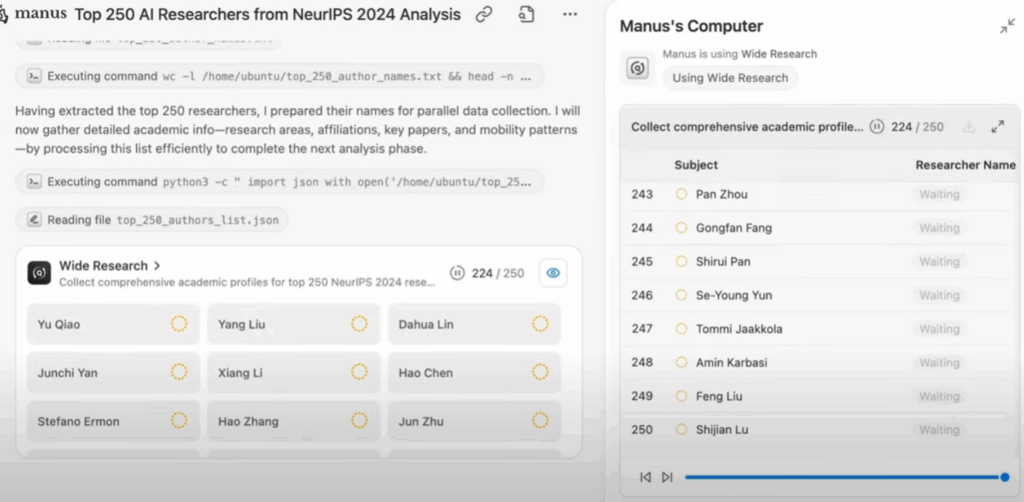
Task: Select row 243 Pan Zhou
Action: [820, 195]
